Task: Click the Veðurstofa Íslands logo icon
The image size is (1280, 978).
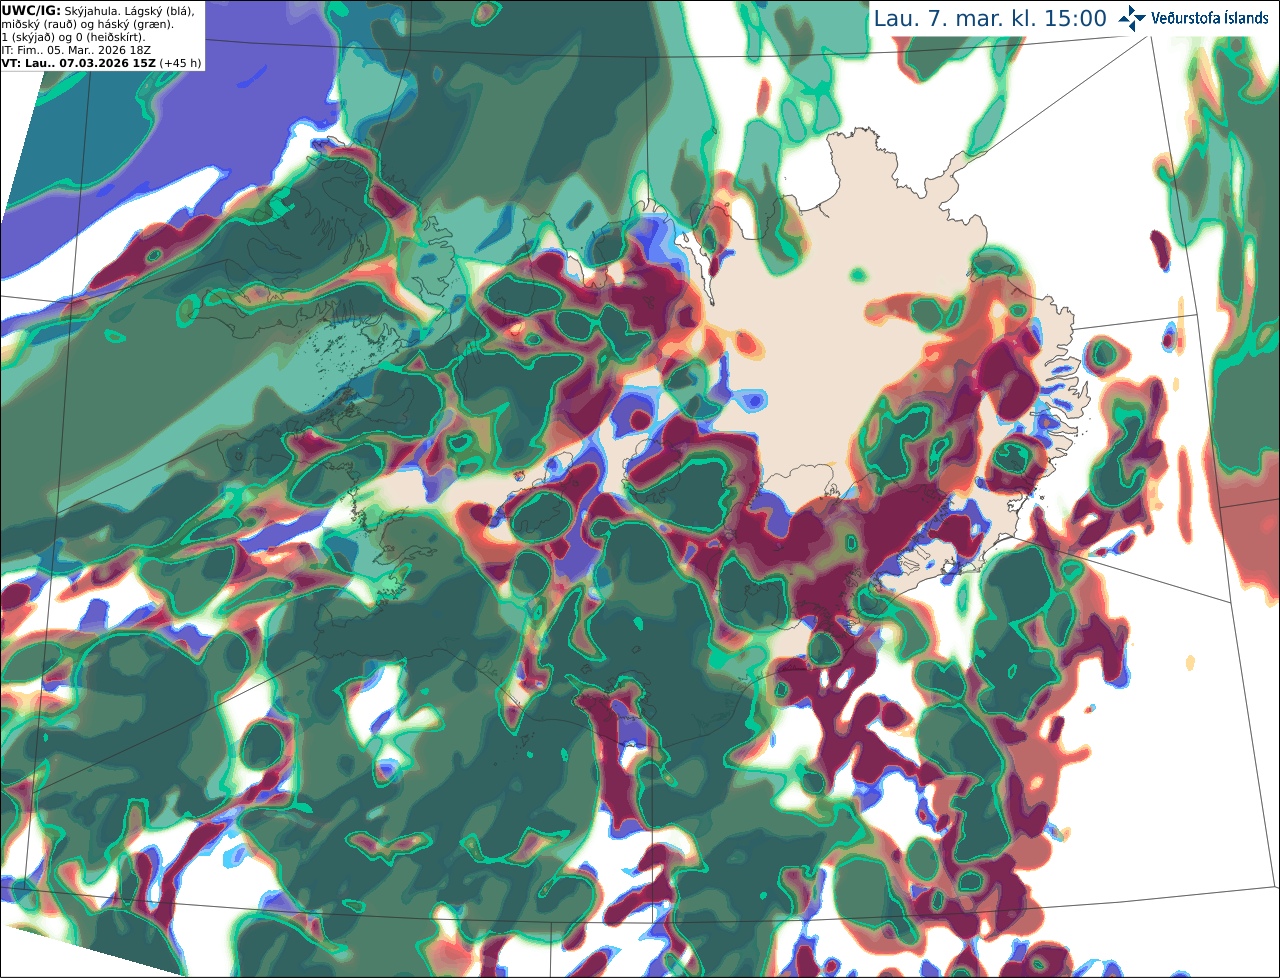Action: 1132,18
